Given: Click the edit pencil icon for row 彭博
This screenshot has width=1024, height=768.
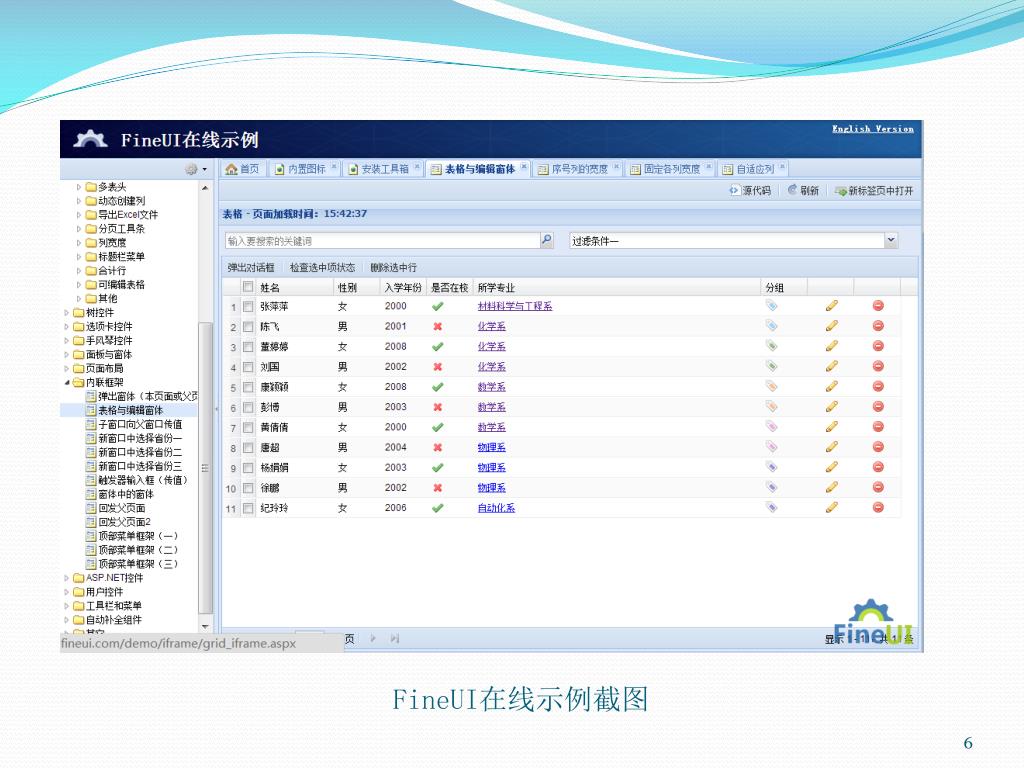Looking at the screenshot, I should coord(831,407).
